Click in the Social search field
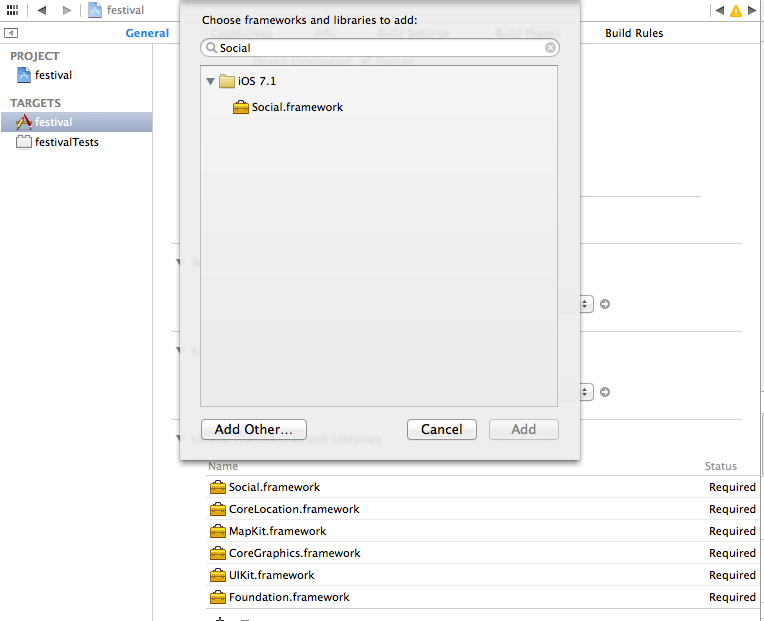The width and height of the screenshot is (764, 621). (380, 48)
